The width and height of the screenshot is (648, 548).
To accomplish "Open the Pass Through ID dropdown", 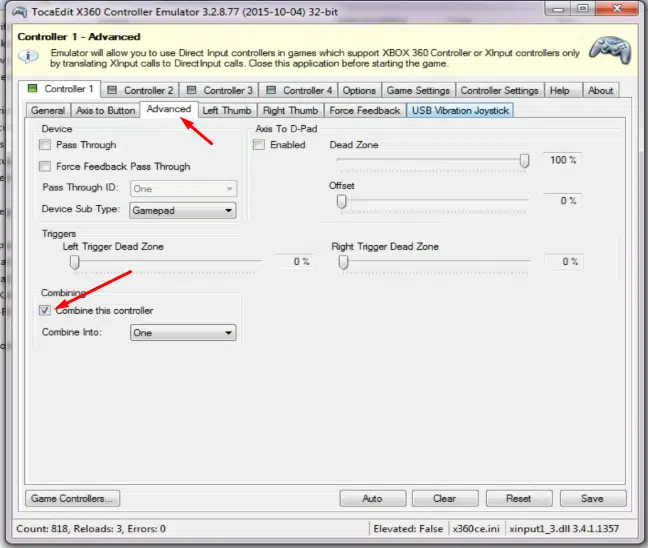I will coord(183,189).
